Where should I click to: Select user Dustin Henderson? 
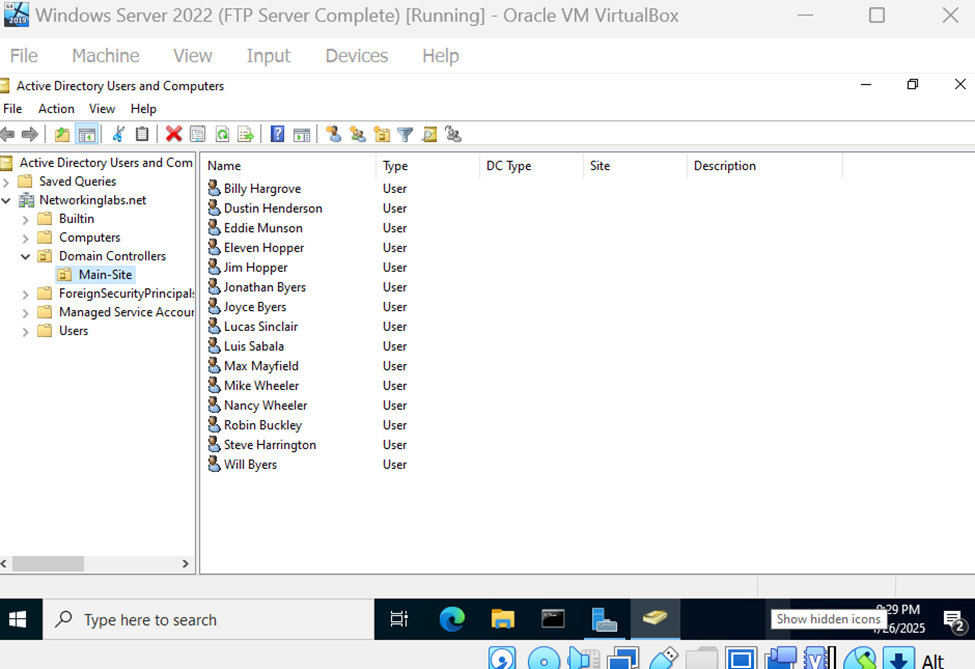pyautogui.click(x=273, y=208)
